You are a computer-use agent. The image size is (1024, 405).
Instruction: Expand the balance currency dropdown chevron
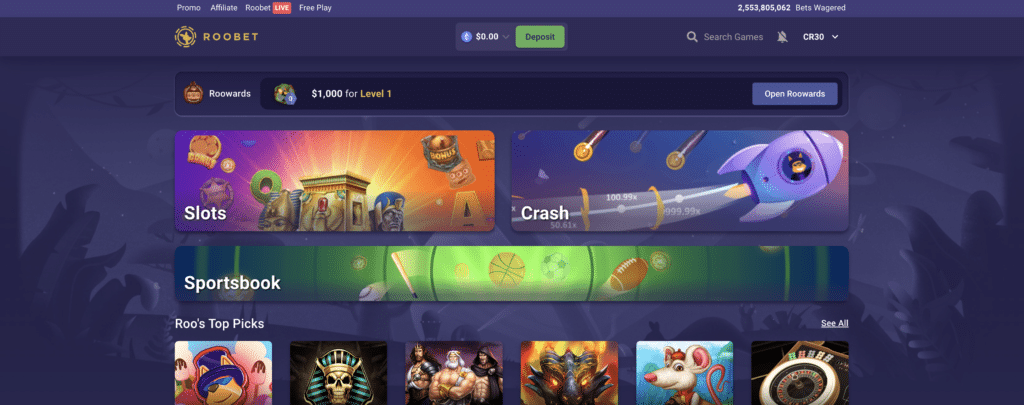tap(505, 37)
